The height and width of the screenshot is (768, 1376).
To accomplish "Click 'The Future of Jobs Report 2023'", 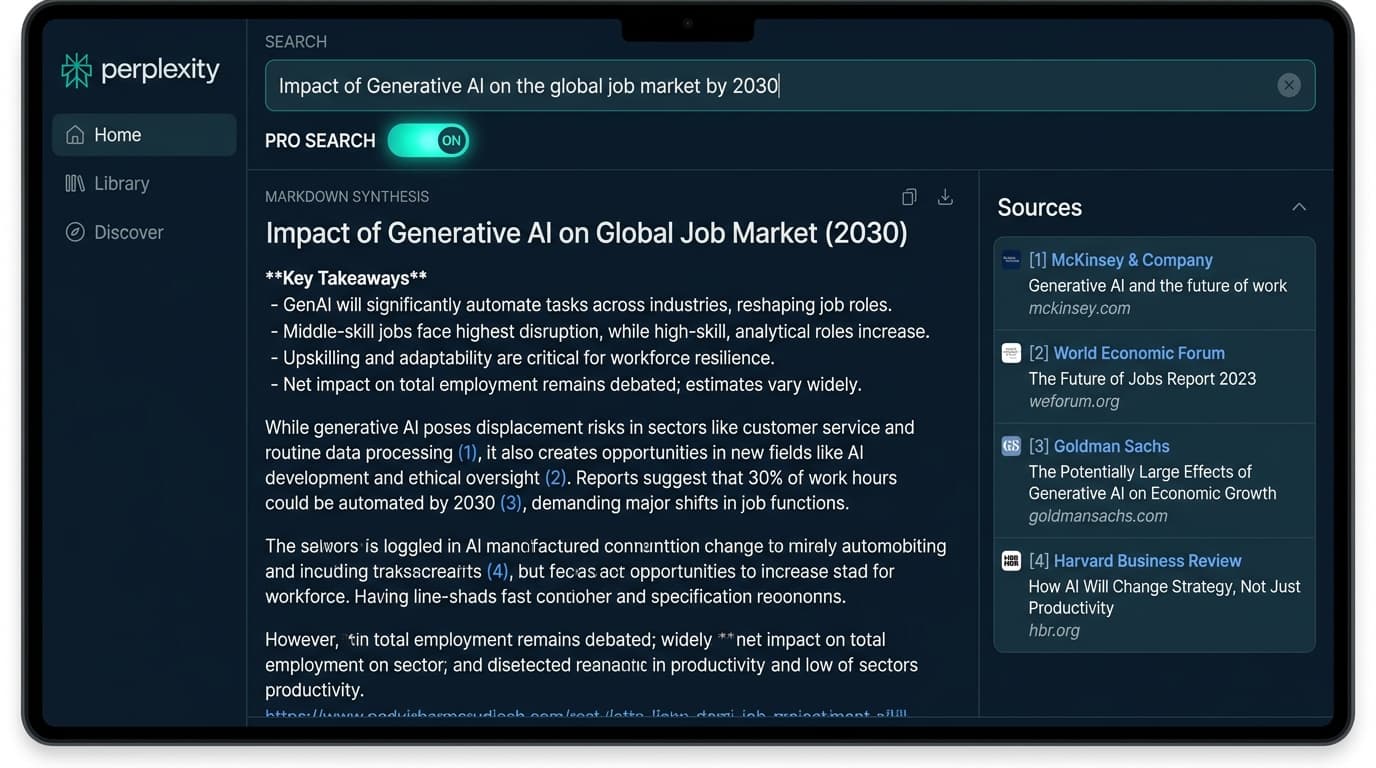I will 1142,379.
